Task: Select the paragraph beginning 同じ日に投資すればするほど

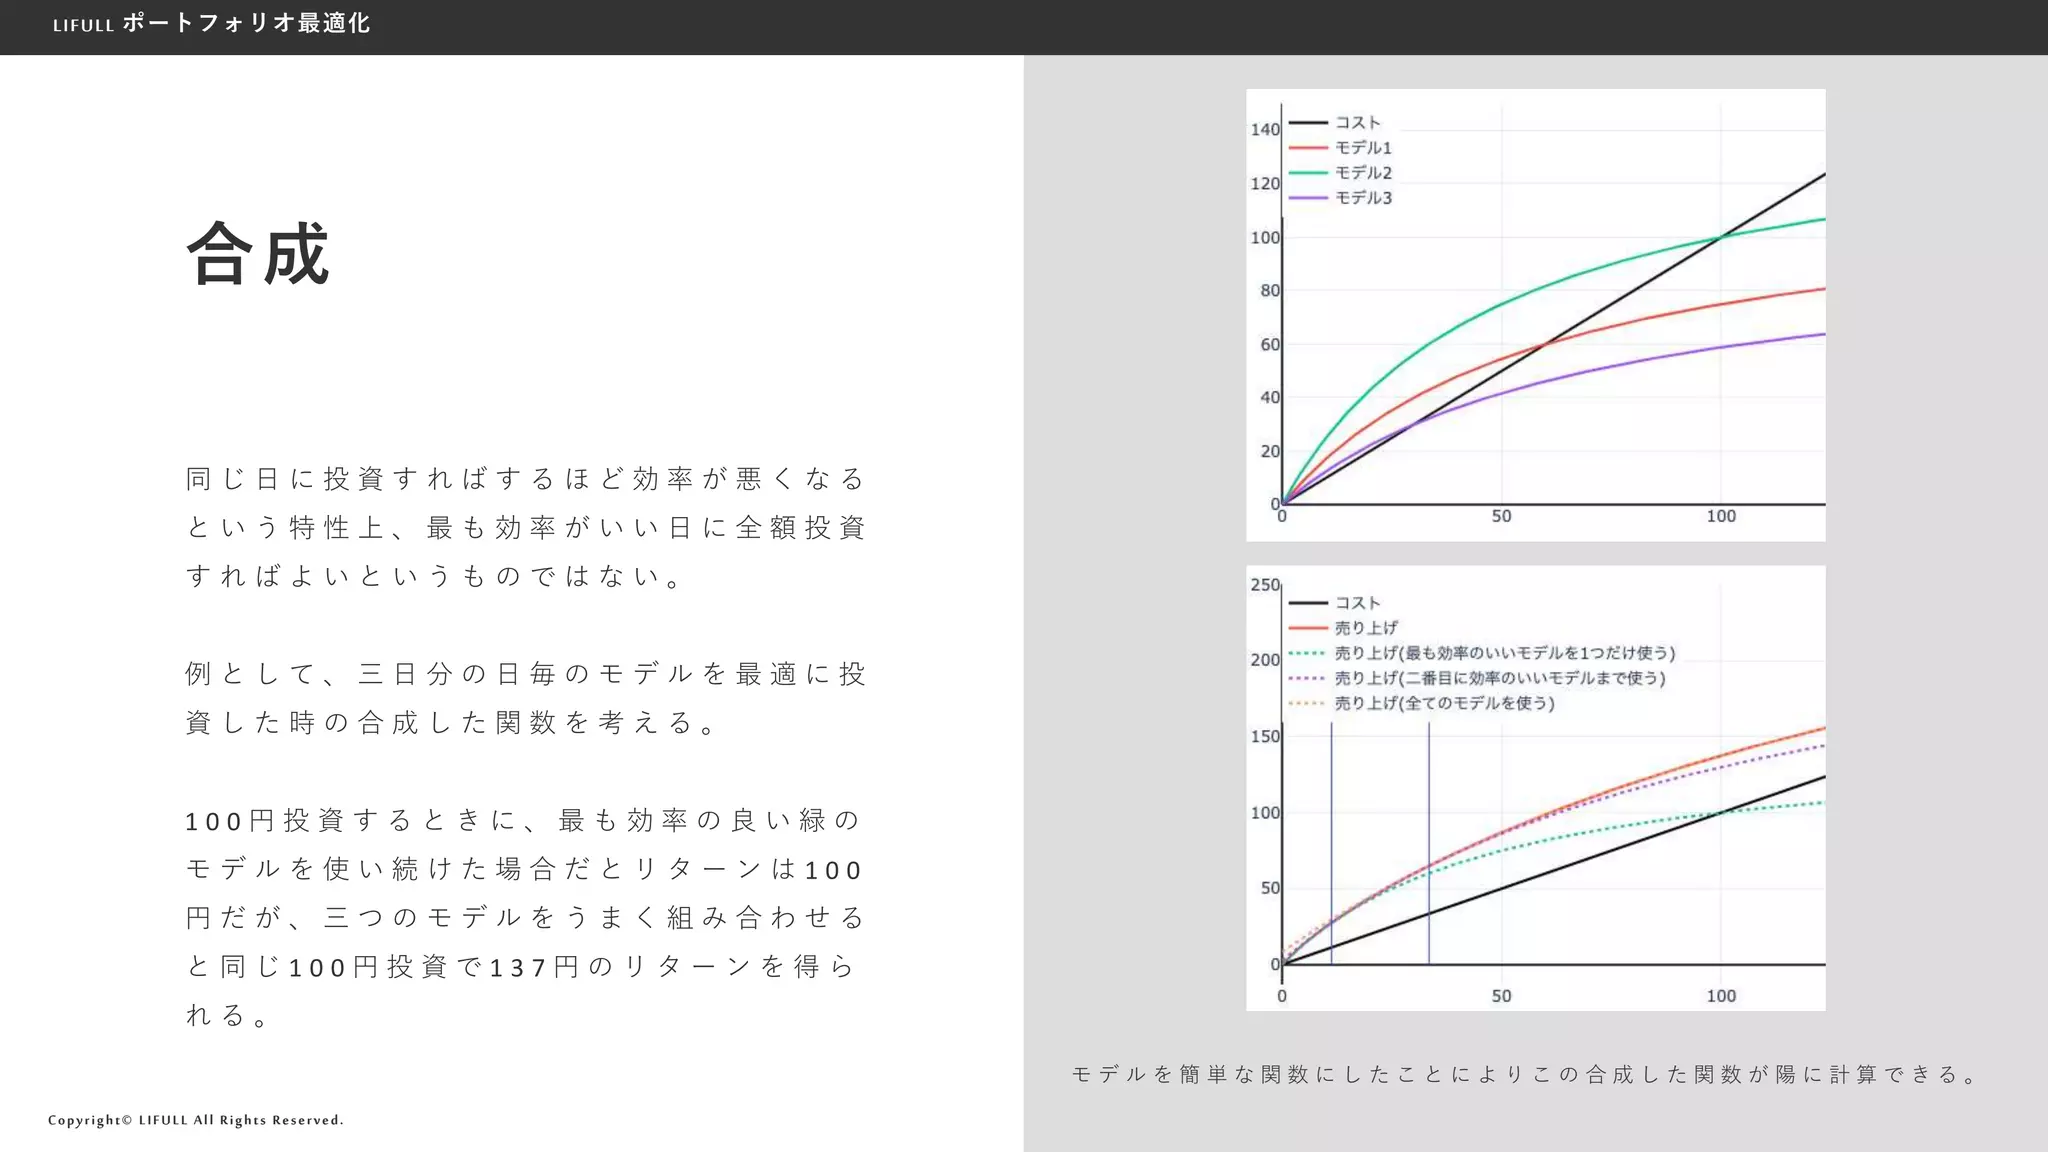Action: coord(526,527)
